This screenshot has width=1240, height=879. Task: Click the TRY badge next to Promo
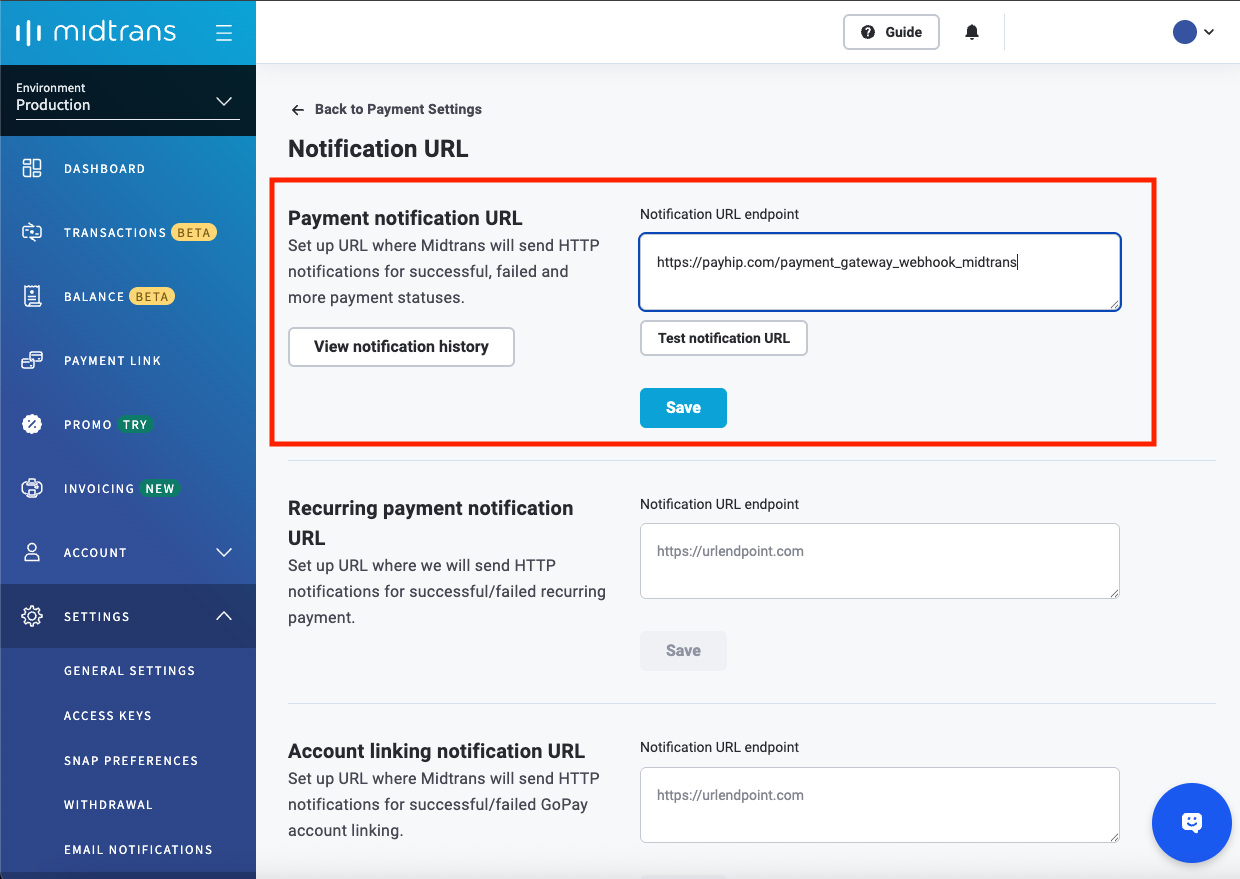tap(135, 425)
